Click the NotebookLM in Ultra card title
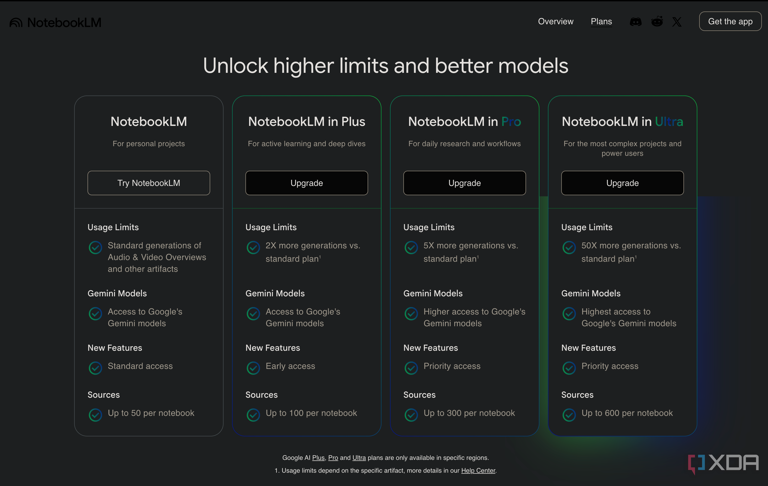Image resolution: width=768 pixels, height=486 pixels. pos(623,122)
